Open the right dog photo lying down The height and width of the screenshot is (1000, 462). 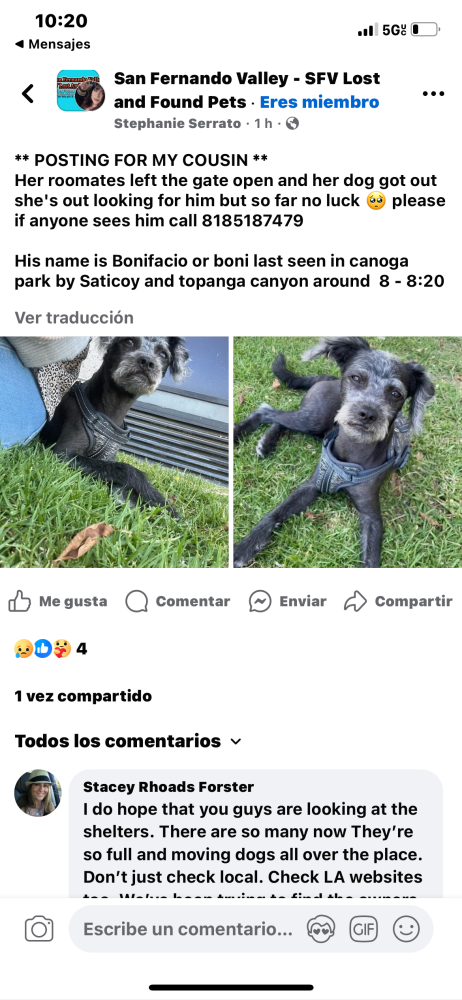coord(348,452)
